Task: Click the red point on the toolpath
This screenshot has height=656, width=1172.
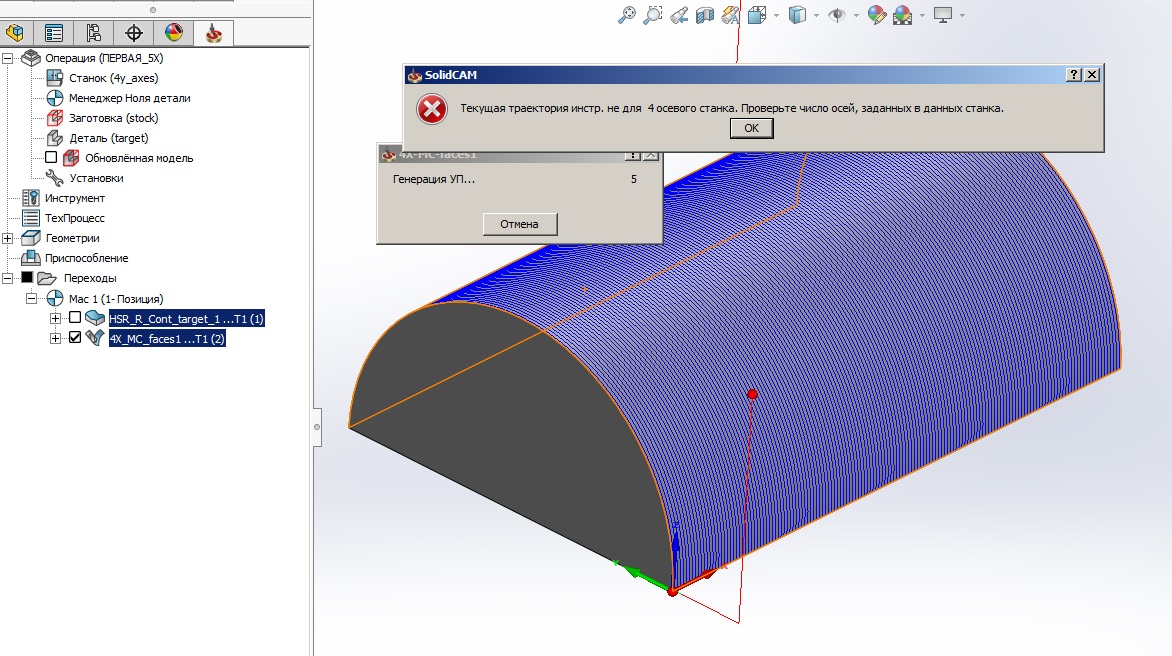Action: [753, 394]
